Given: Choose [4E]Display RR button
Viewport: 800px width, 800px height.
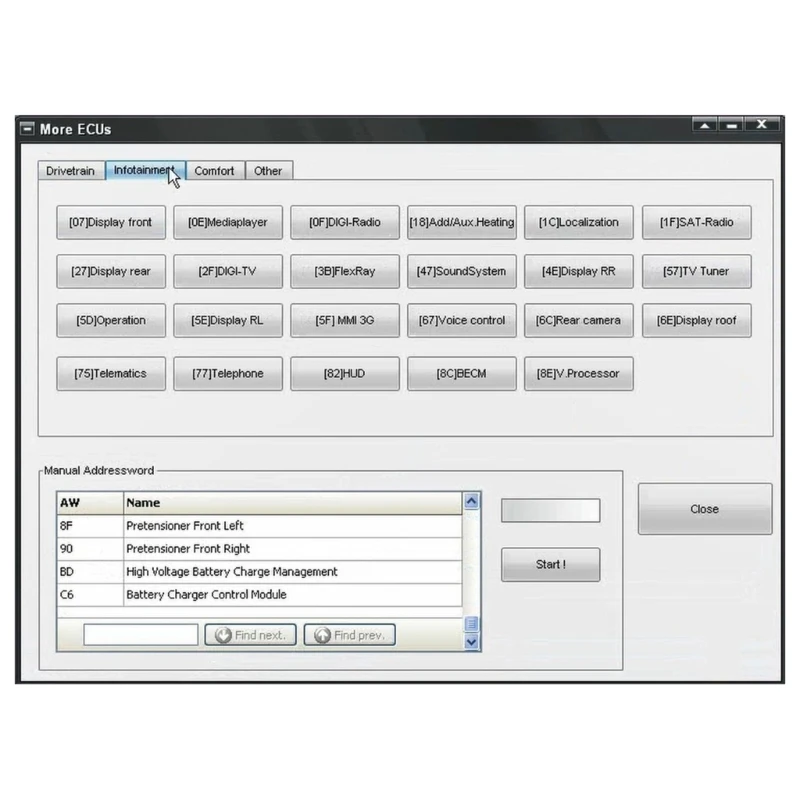Looking at the screenshot, I should pos(579,271).
